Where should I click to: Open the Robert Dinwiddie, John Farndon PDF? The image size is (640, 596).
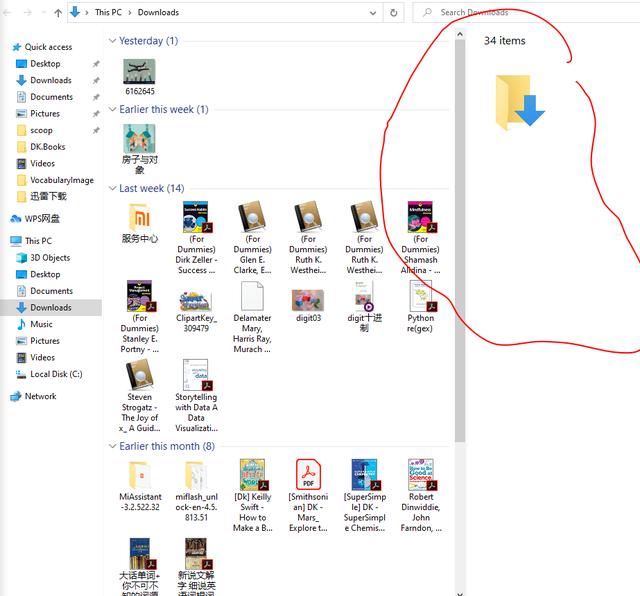coord(421,496)
